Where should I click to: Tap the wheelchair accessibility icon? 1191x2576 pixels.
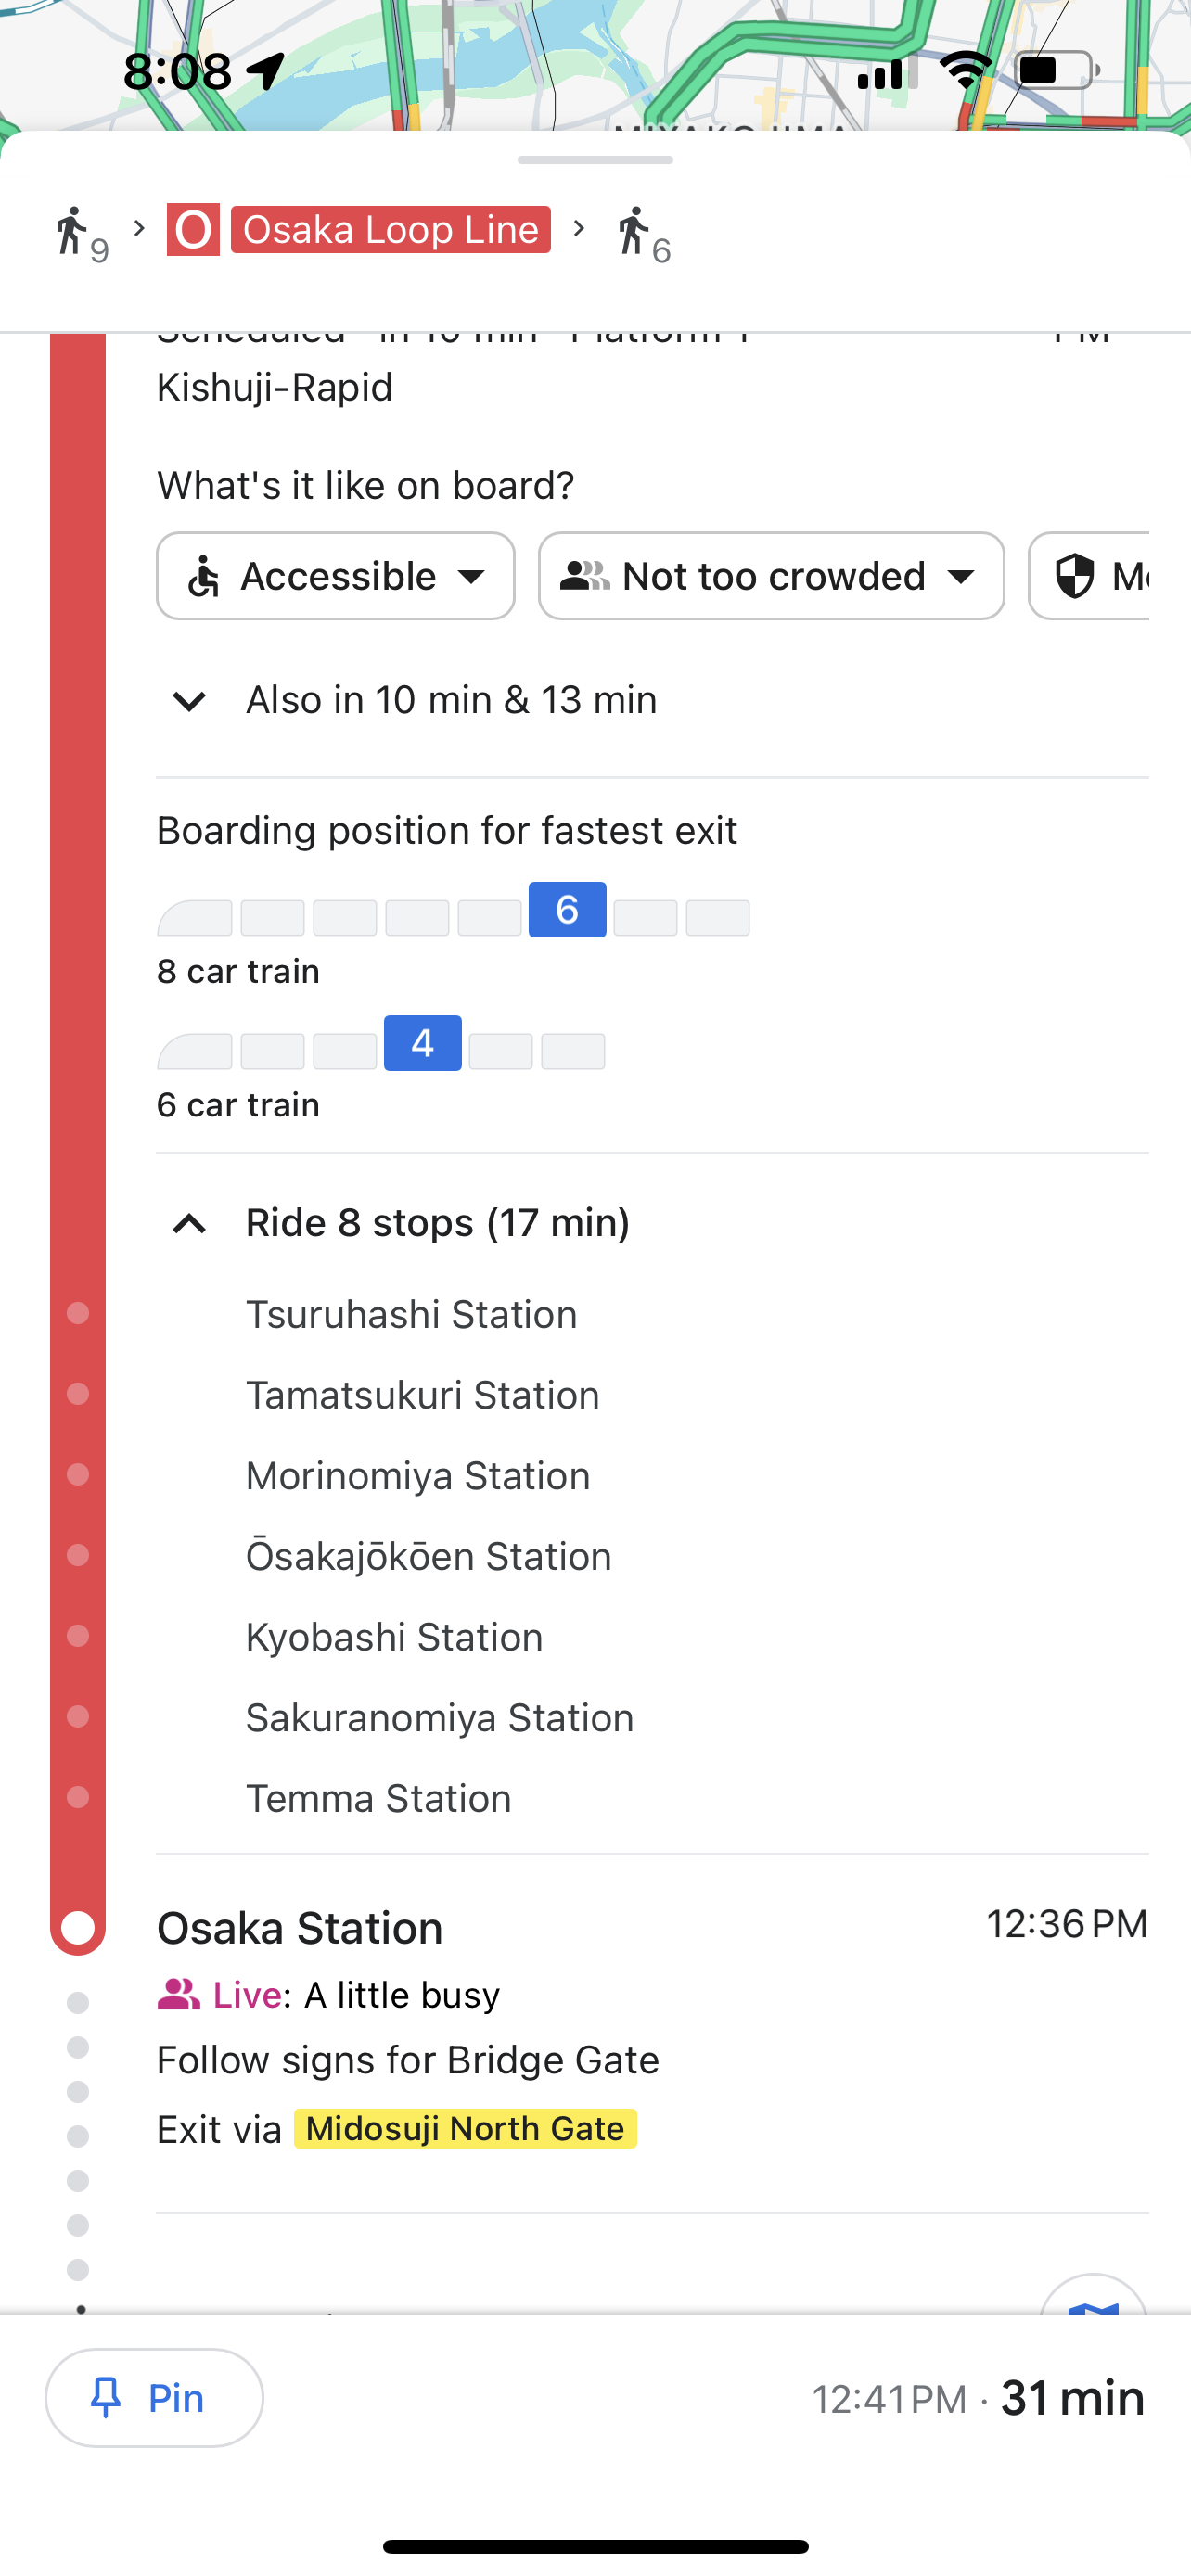(x=204, y=577)
